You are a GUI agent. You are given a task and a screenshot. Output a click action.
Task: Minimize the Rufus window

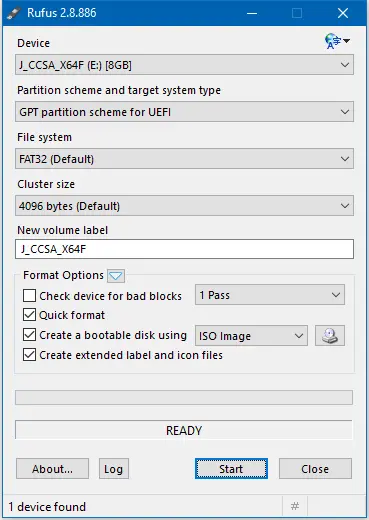(252, 13)
